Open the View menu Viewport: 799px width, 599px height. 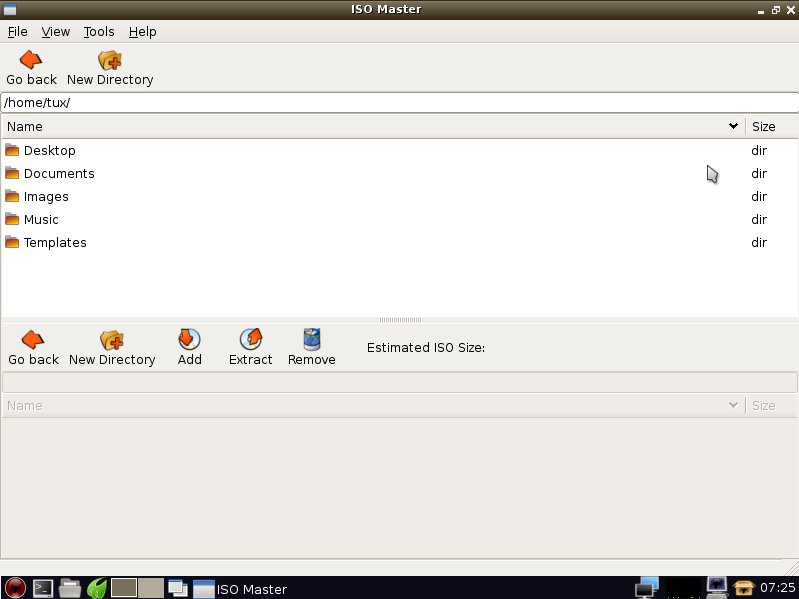(x=56, y=32)
